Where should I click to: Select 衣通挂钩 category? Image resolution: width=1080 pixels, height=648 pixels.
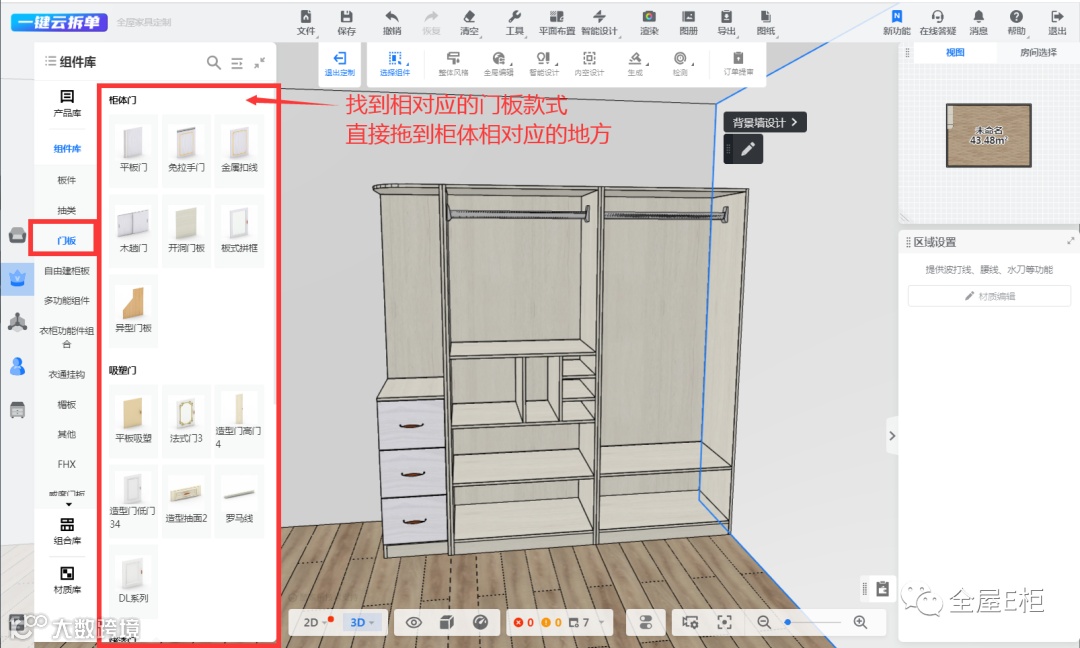click(67, 375)
